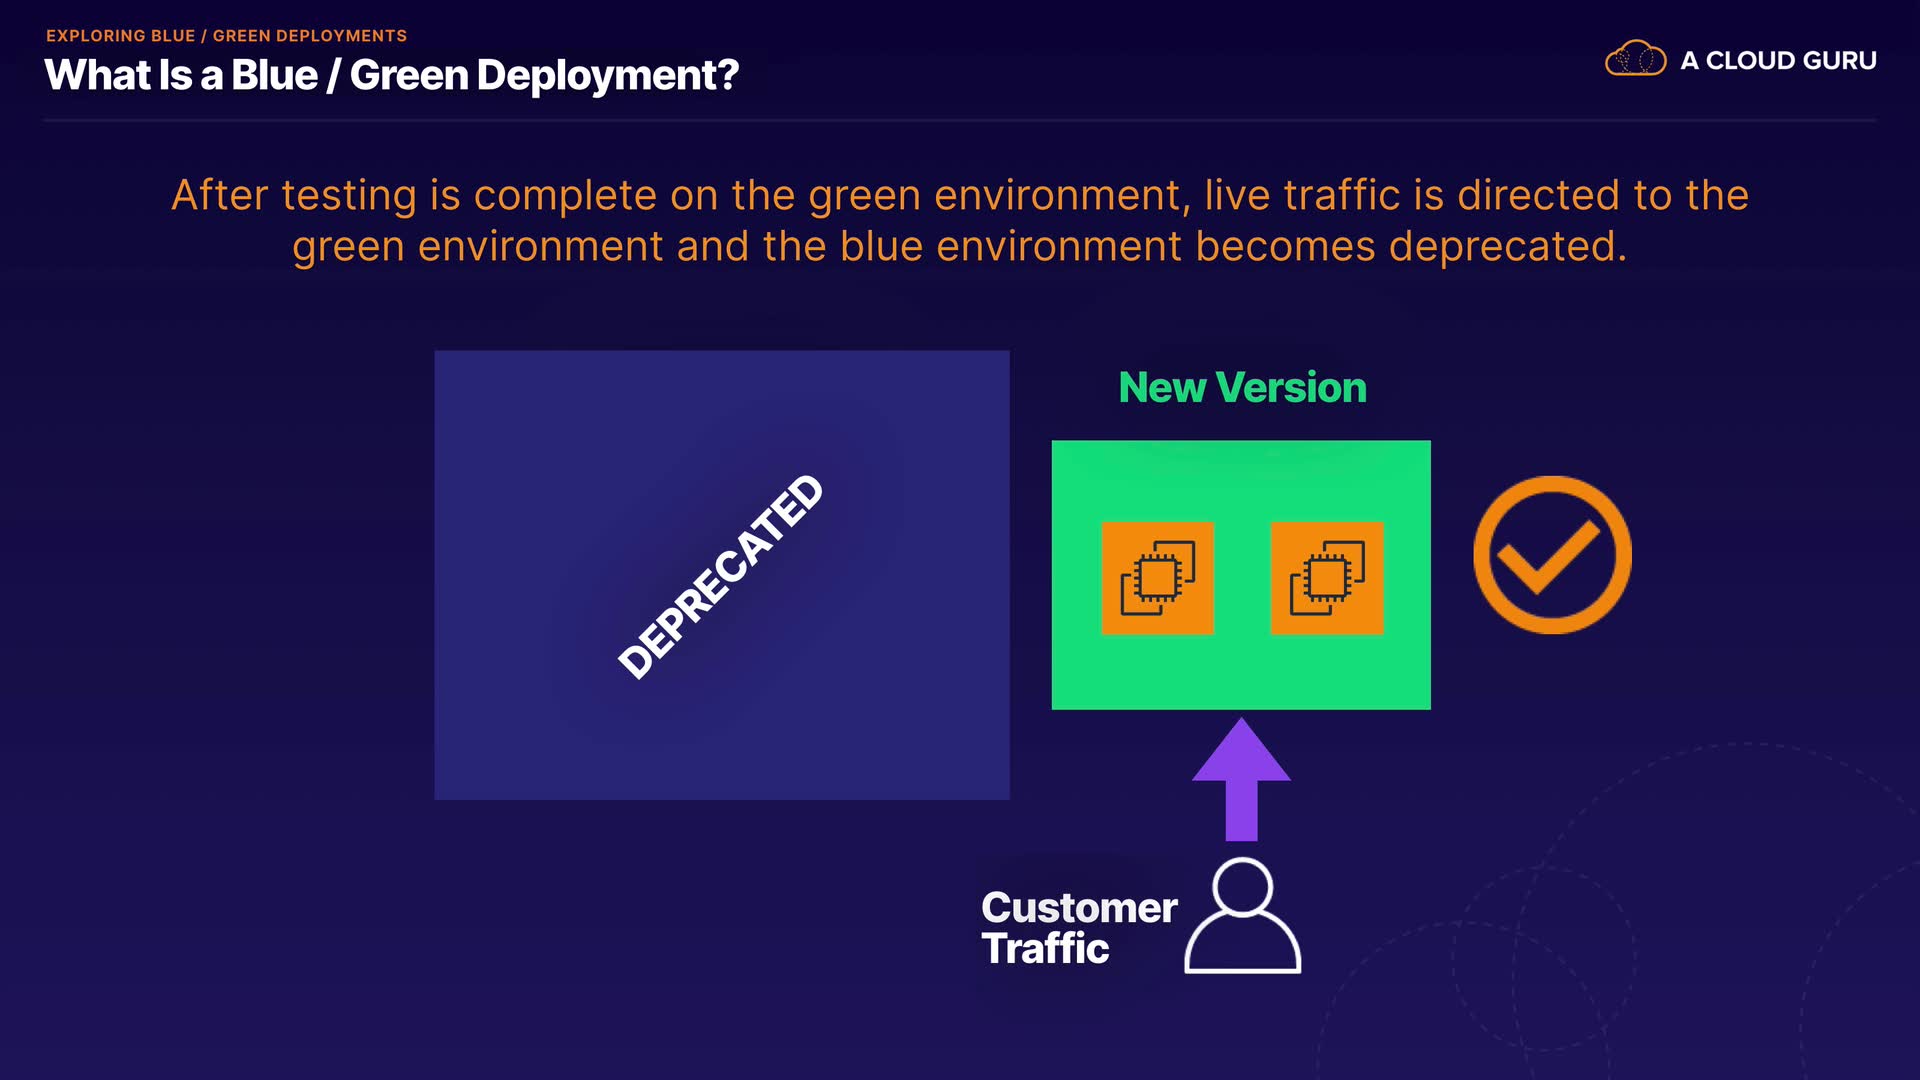Click the horizontal divider under the title
Screen dimensions: 1920x1080
[959, 121]
